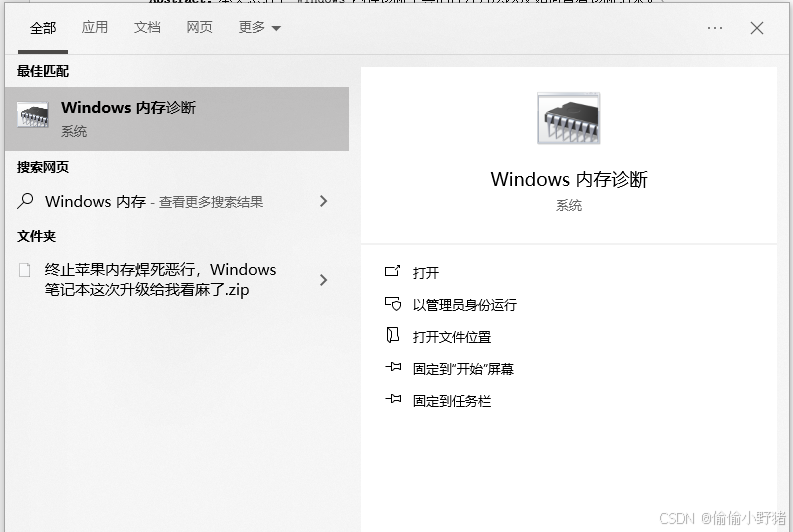793x532 pixels.
Task: Click the memory chip icon in left results
Action: [x=33, y=115]
